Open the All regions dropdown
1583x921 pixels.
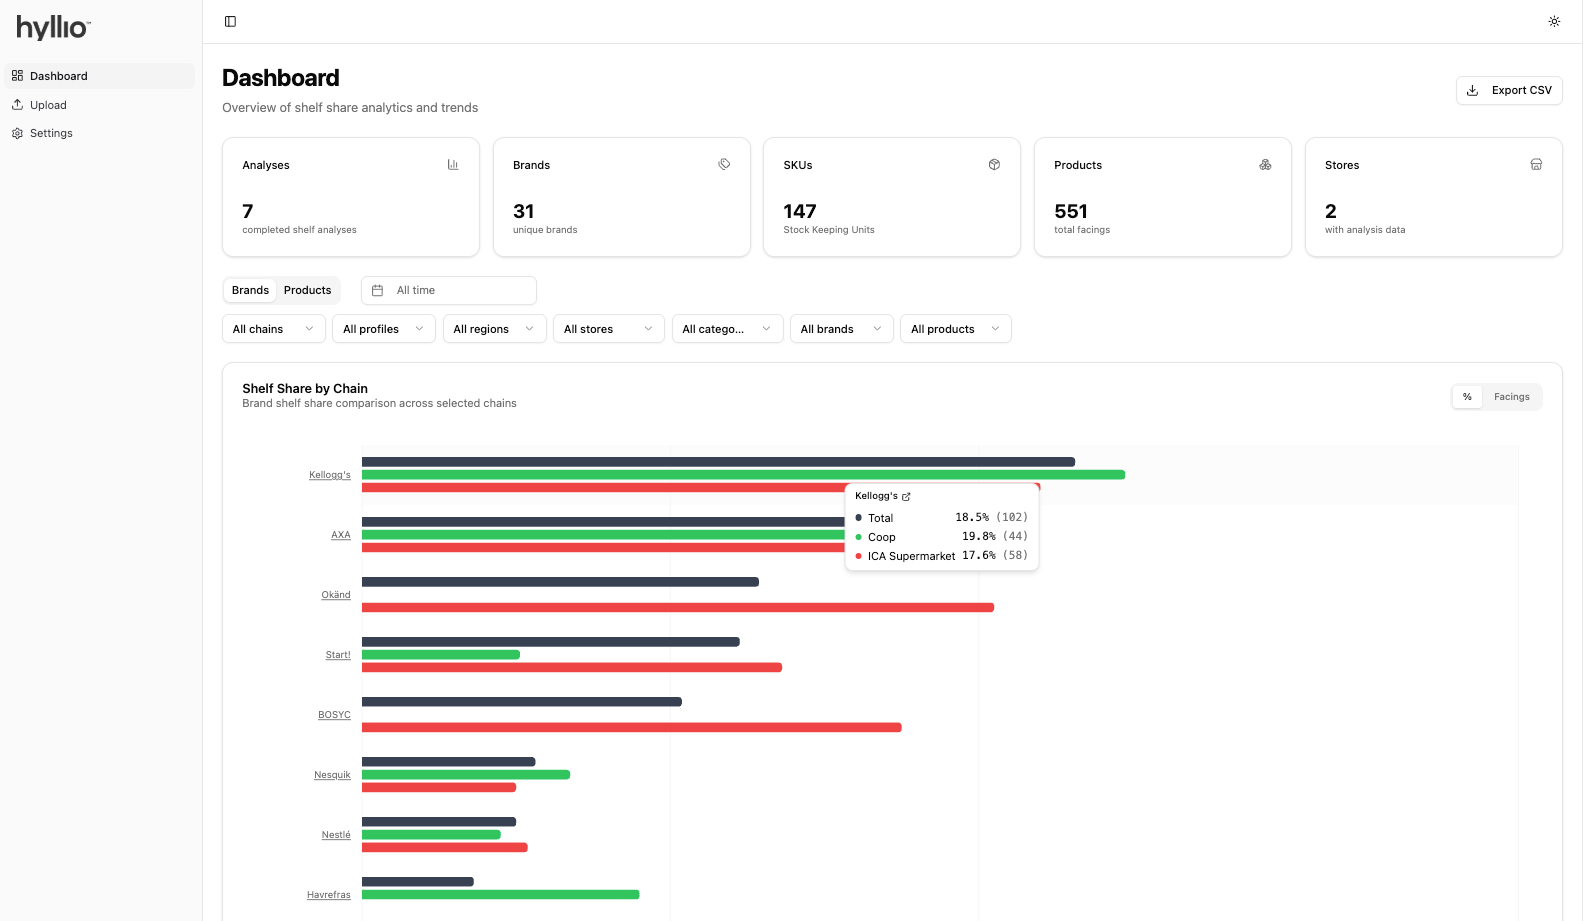click(x=494, y=329)
